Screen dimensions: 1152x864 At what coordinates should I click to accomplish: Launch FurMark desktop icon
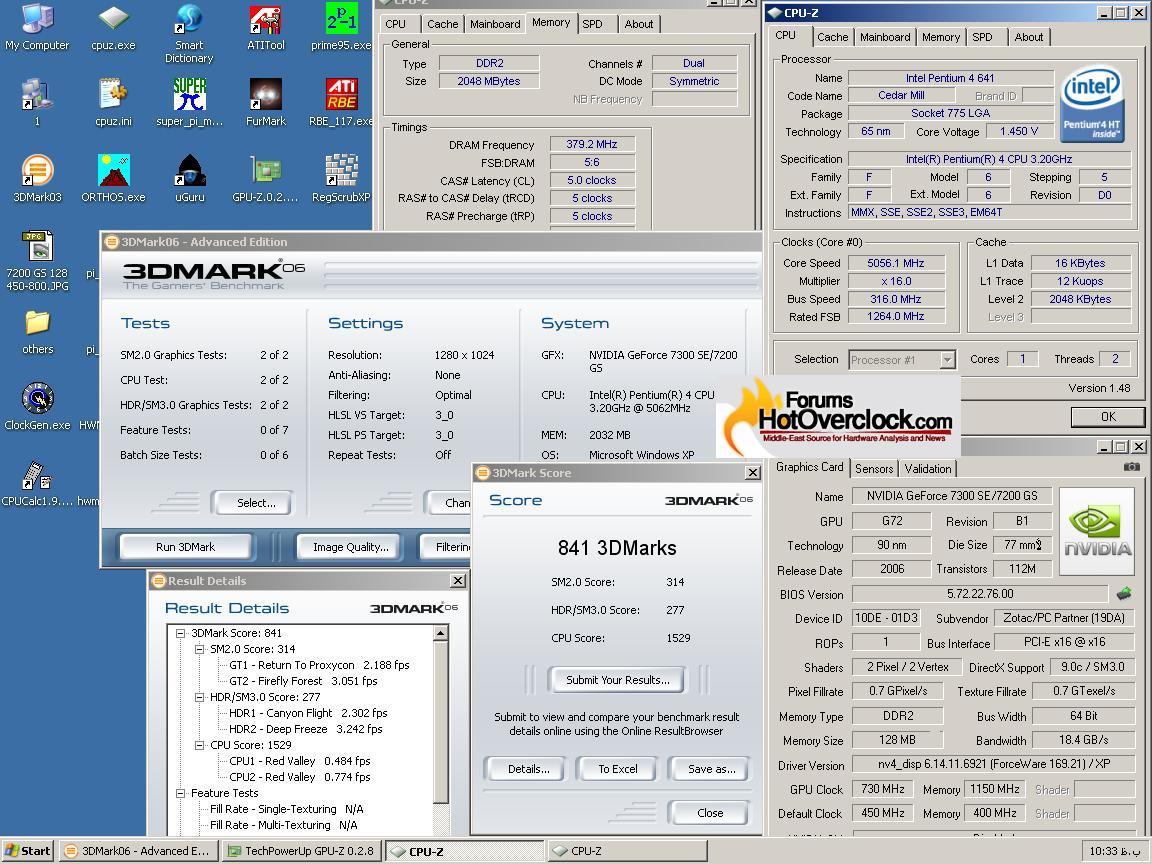[x=265, y=103]
